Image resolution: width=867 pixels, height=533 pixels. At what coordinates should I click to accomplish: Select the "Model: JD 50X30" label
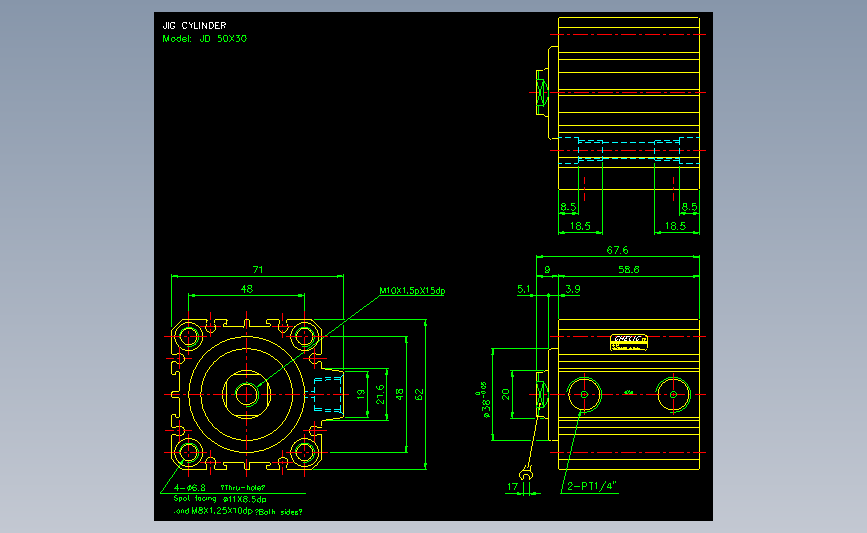[x=205, y=39]
